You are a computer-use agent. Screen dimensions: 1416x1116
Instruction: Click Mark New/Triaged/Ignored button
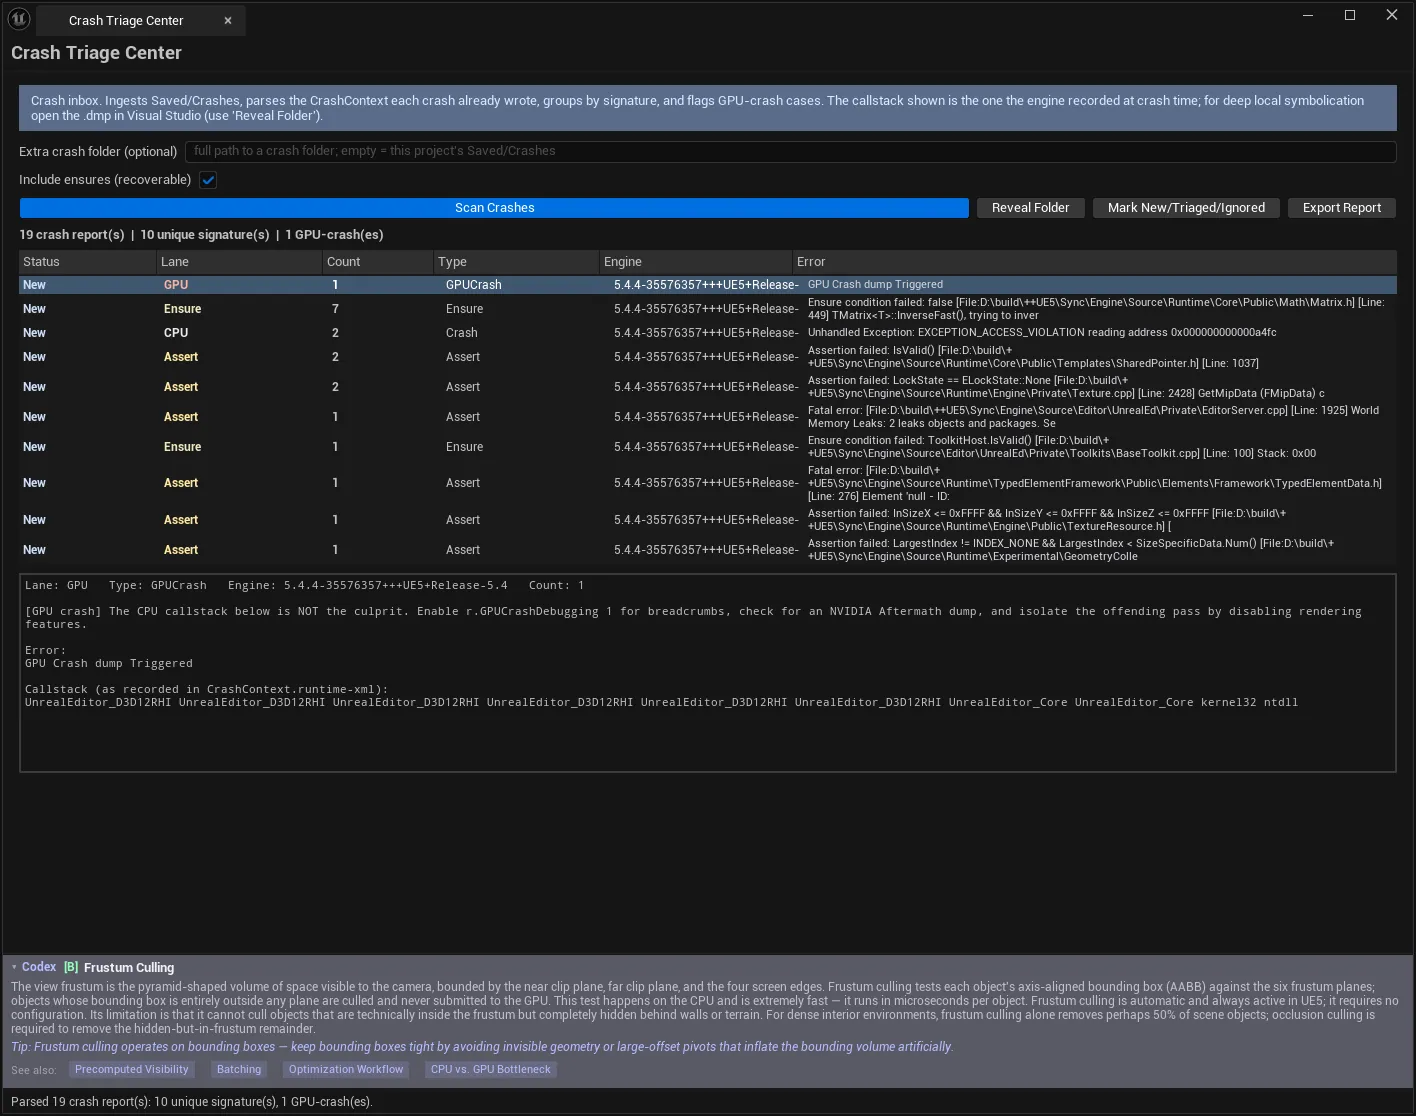(x=1186, y=208)
